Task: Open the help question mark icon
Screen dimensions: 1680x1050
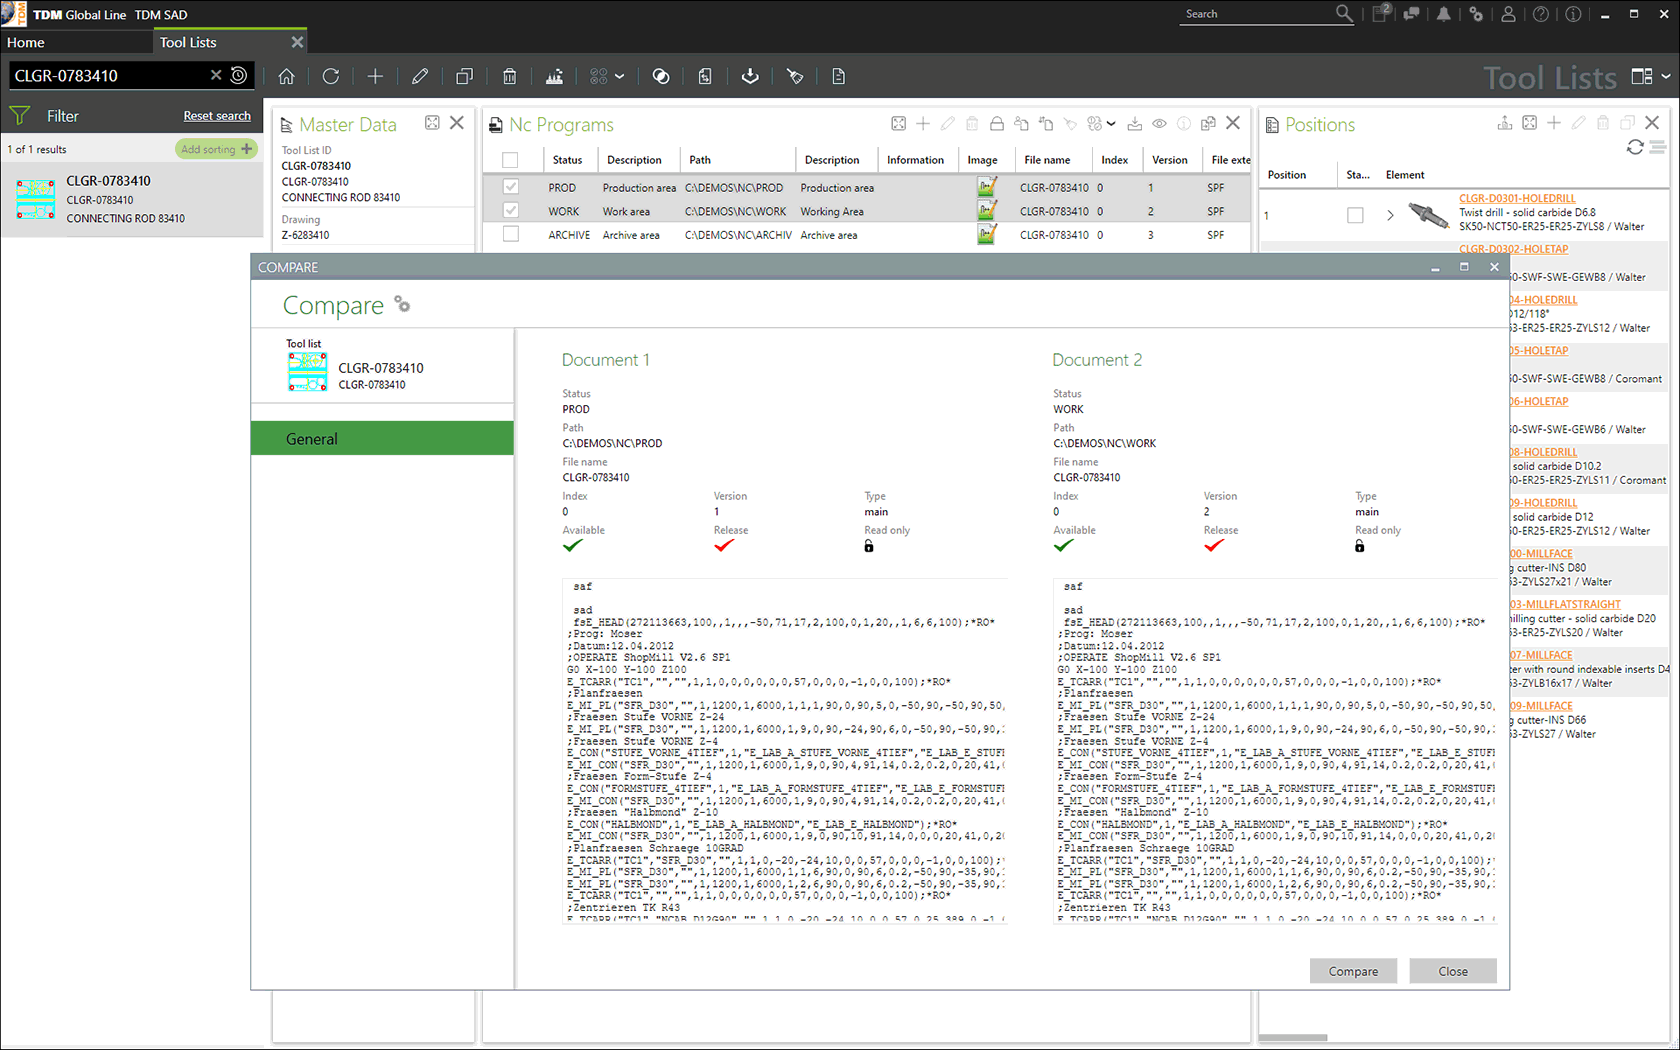Action: (x=1541, y=14)
